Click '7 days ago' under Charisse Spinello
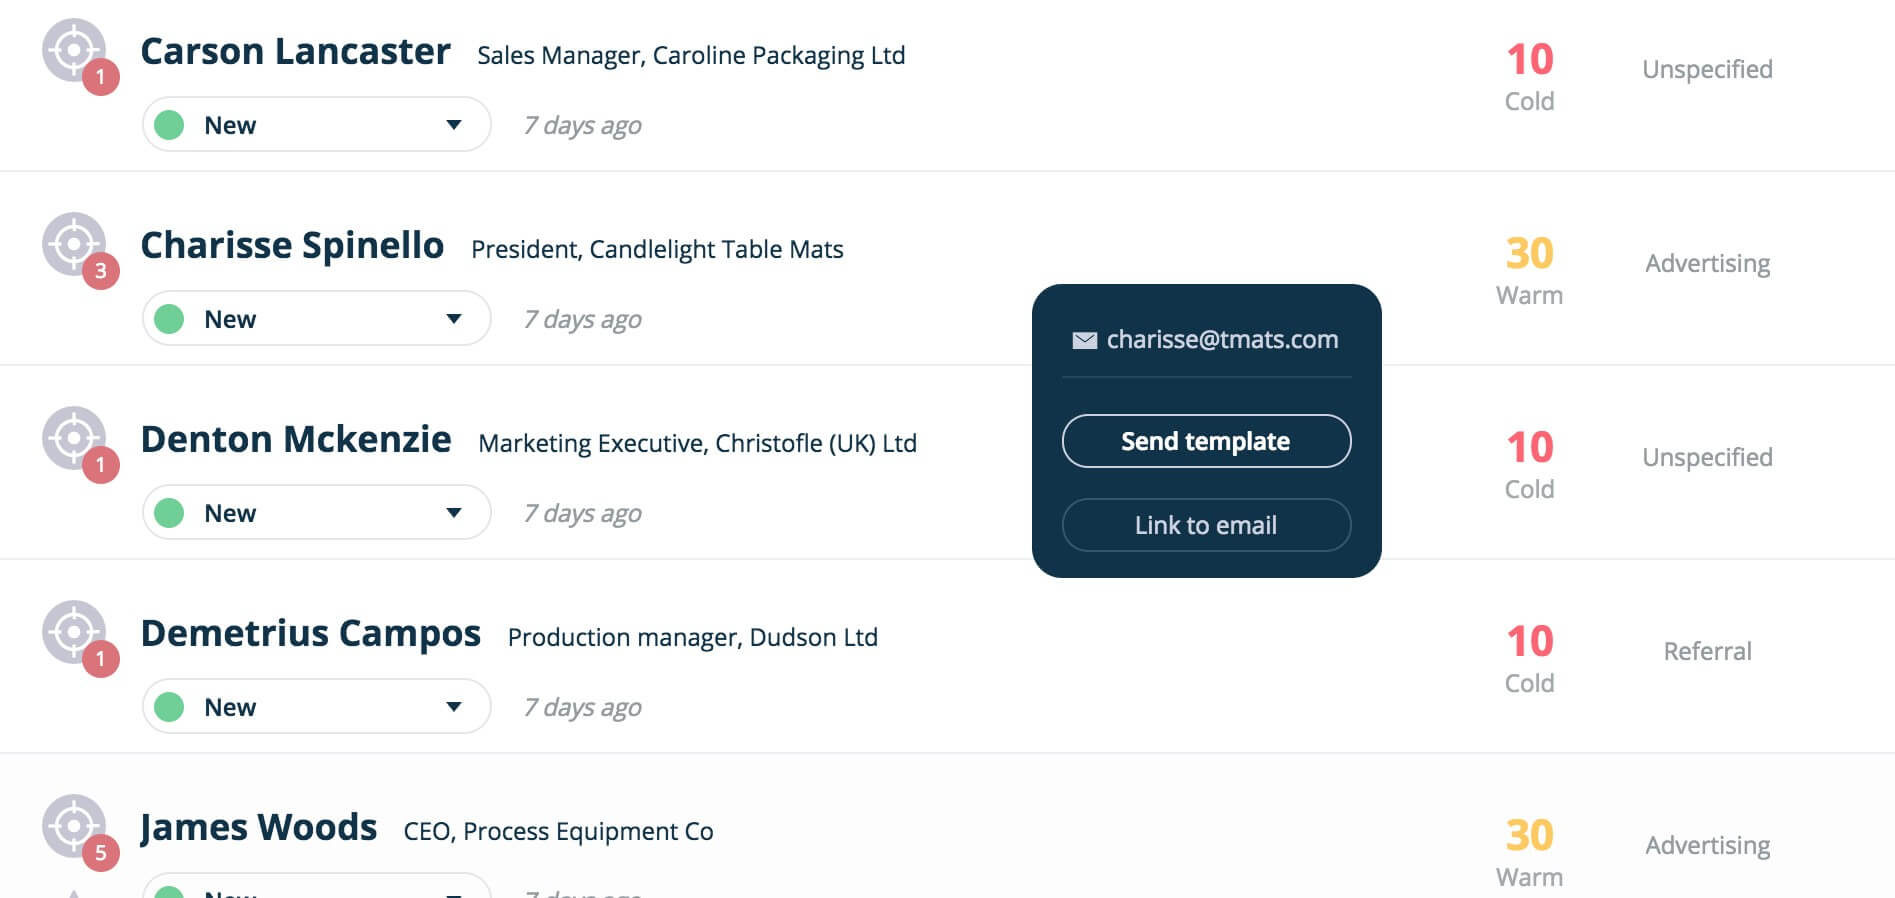This screenshot has height=898, width=1895. [x=582, y=320]
